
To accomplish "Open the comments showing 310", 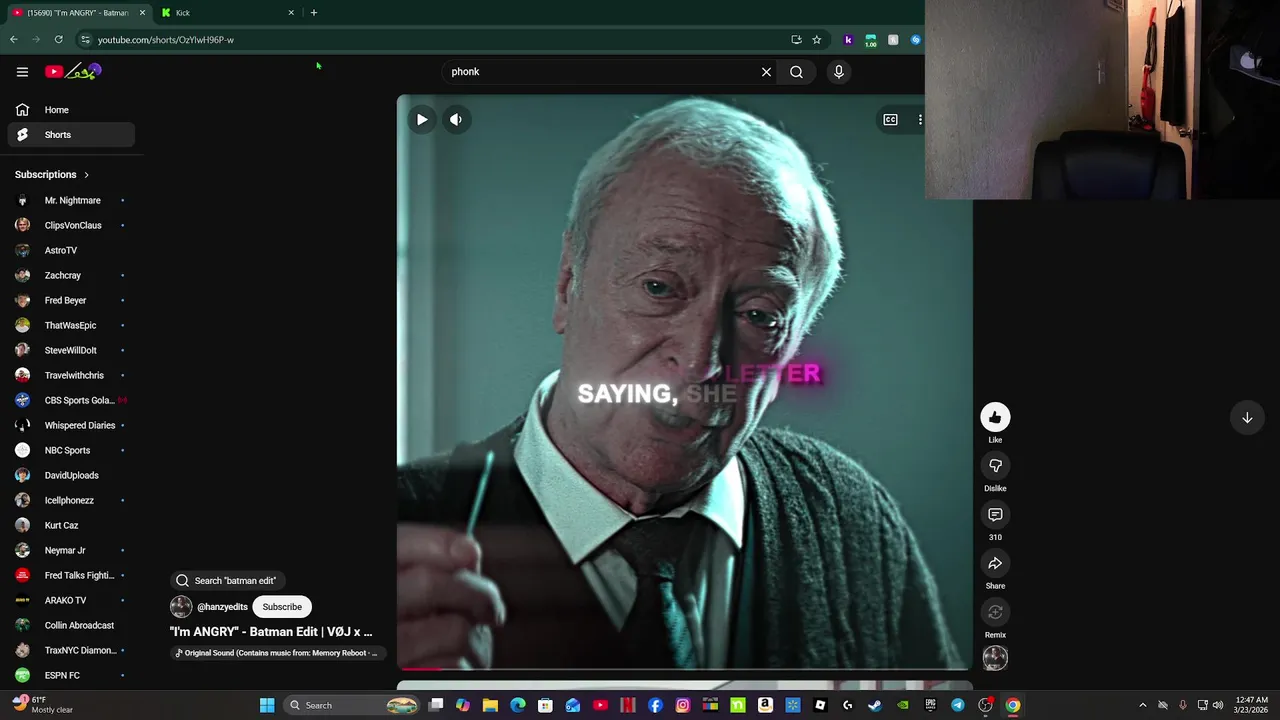I will point(995,515).
